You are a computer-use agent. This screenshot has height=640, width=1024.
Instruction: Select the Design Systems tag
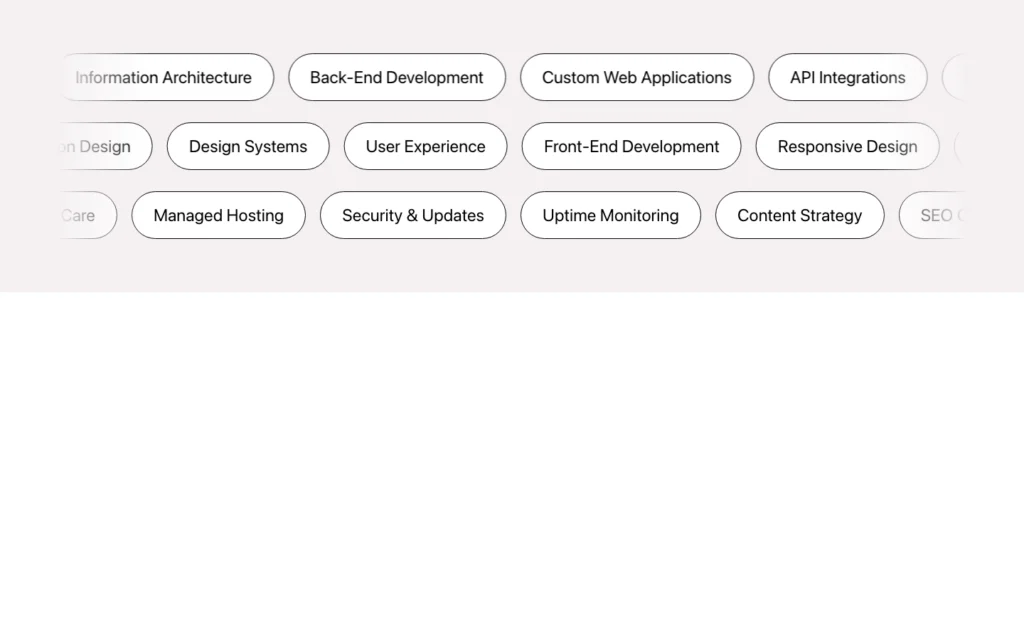(x=248, y=146)
